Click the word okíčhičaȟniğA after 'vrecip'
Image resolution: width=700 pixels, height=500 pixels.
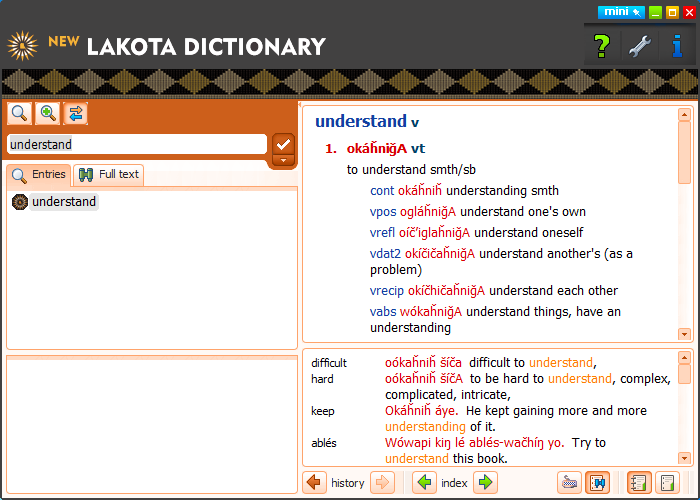446,291
